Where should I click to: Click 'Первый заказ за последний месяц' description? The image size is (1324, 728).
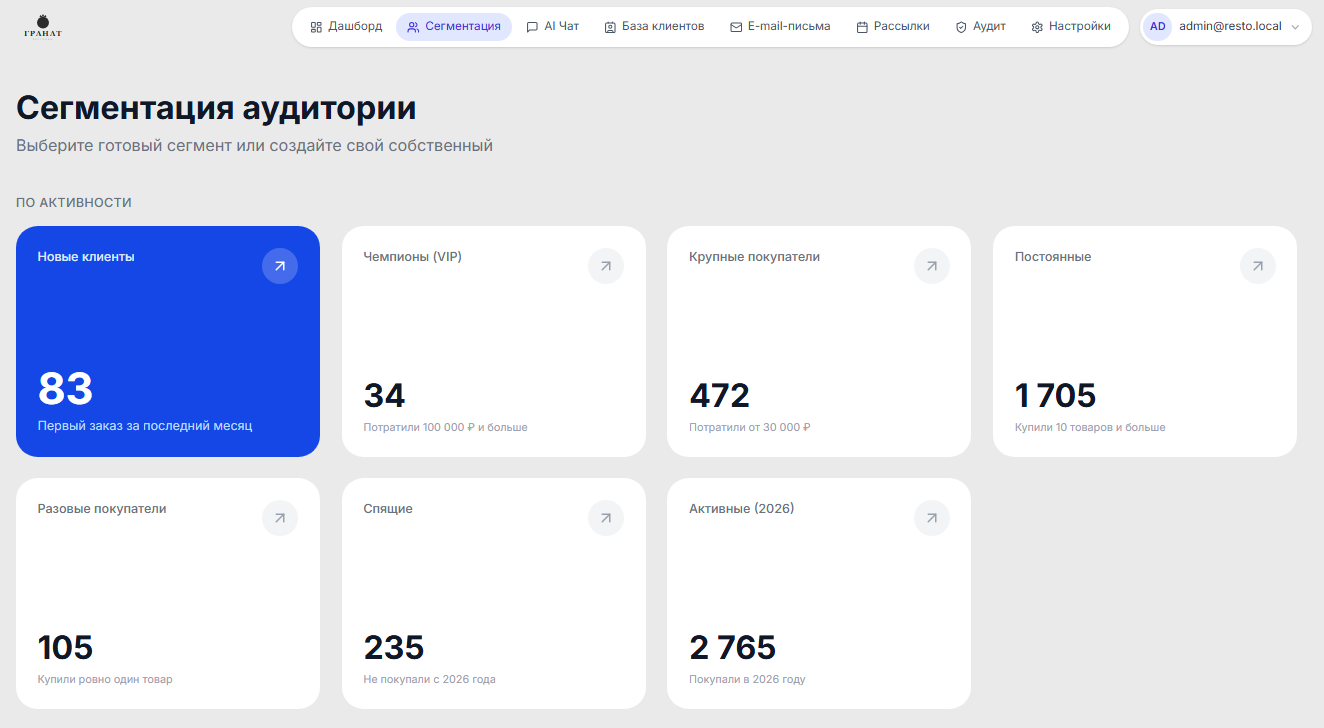tap(145, 426)
